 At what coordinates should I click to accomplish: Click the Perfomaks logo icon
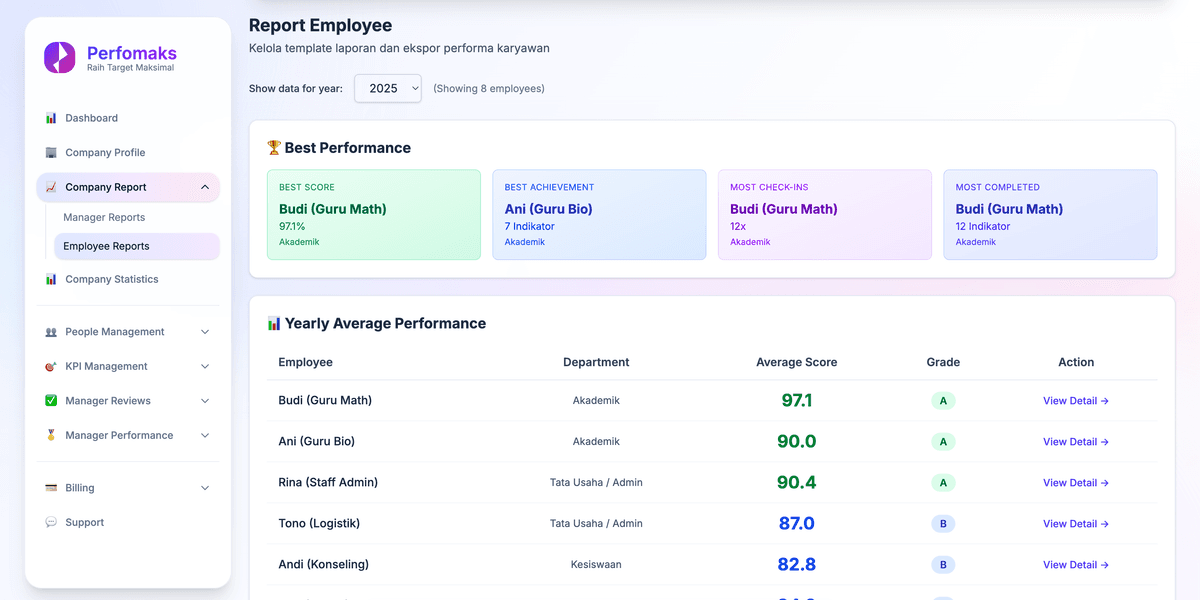point(60,57)
